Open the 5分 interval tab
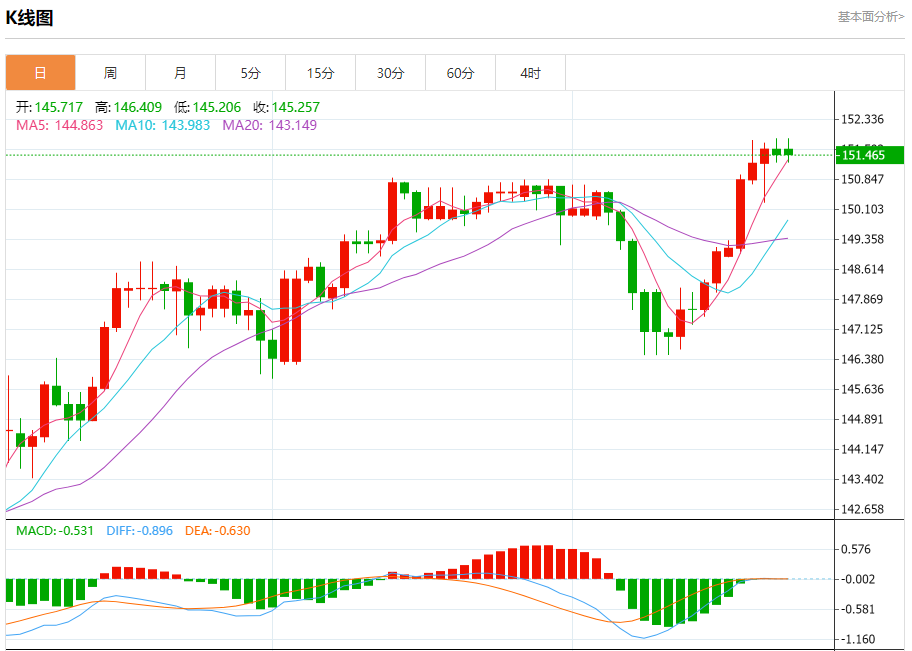Screen dimensions: 912x651 pos(251,73)
